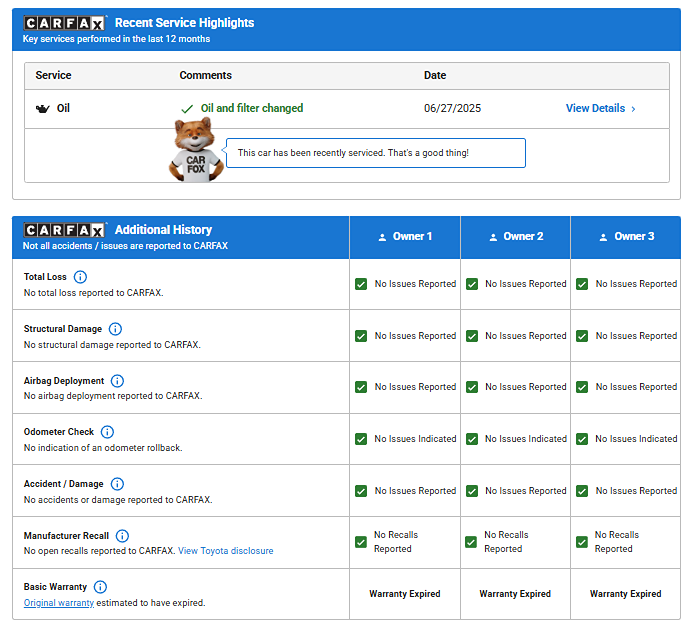The width and height of the screenshot is (695, 631).
Task: Open the View Toyota disclosure link
Action: [x=225, y=551]
